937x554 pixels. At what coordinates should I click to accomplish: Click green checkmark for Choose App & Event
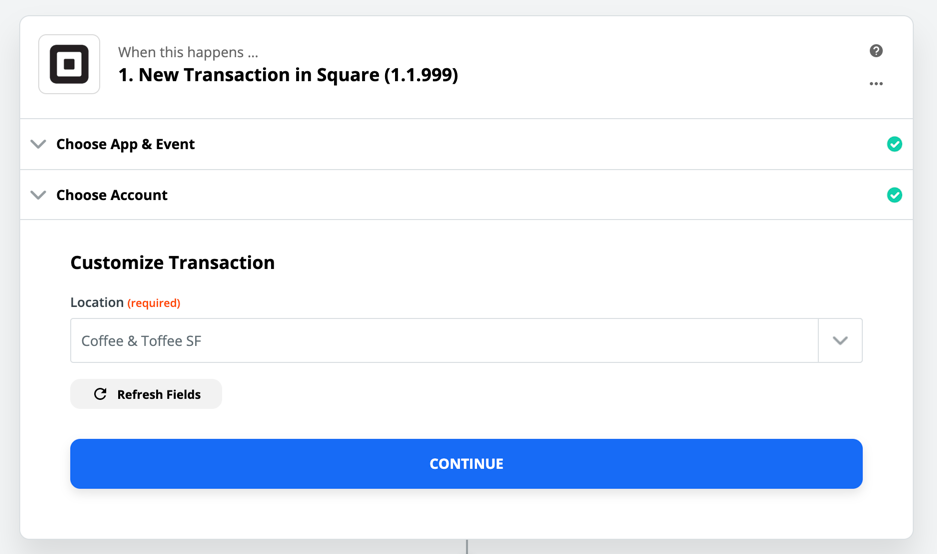point(894,144)
